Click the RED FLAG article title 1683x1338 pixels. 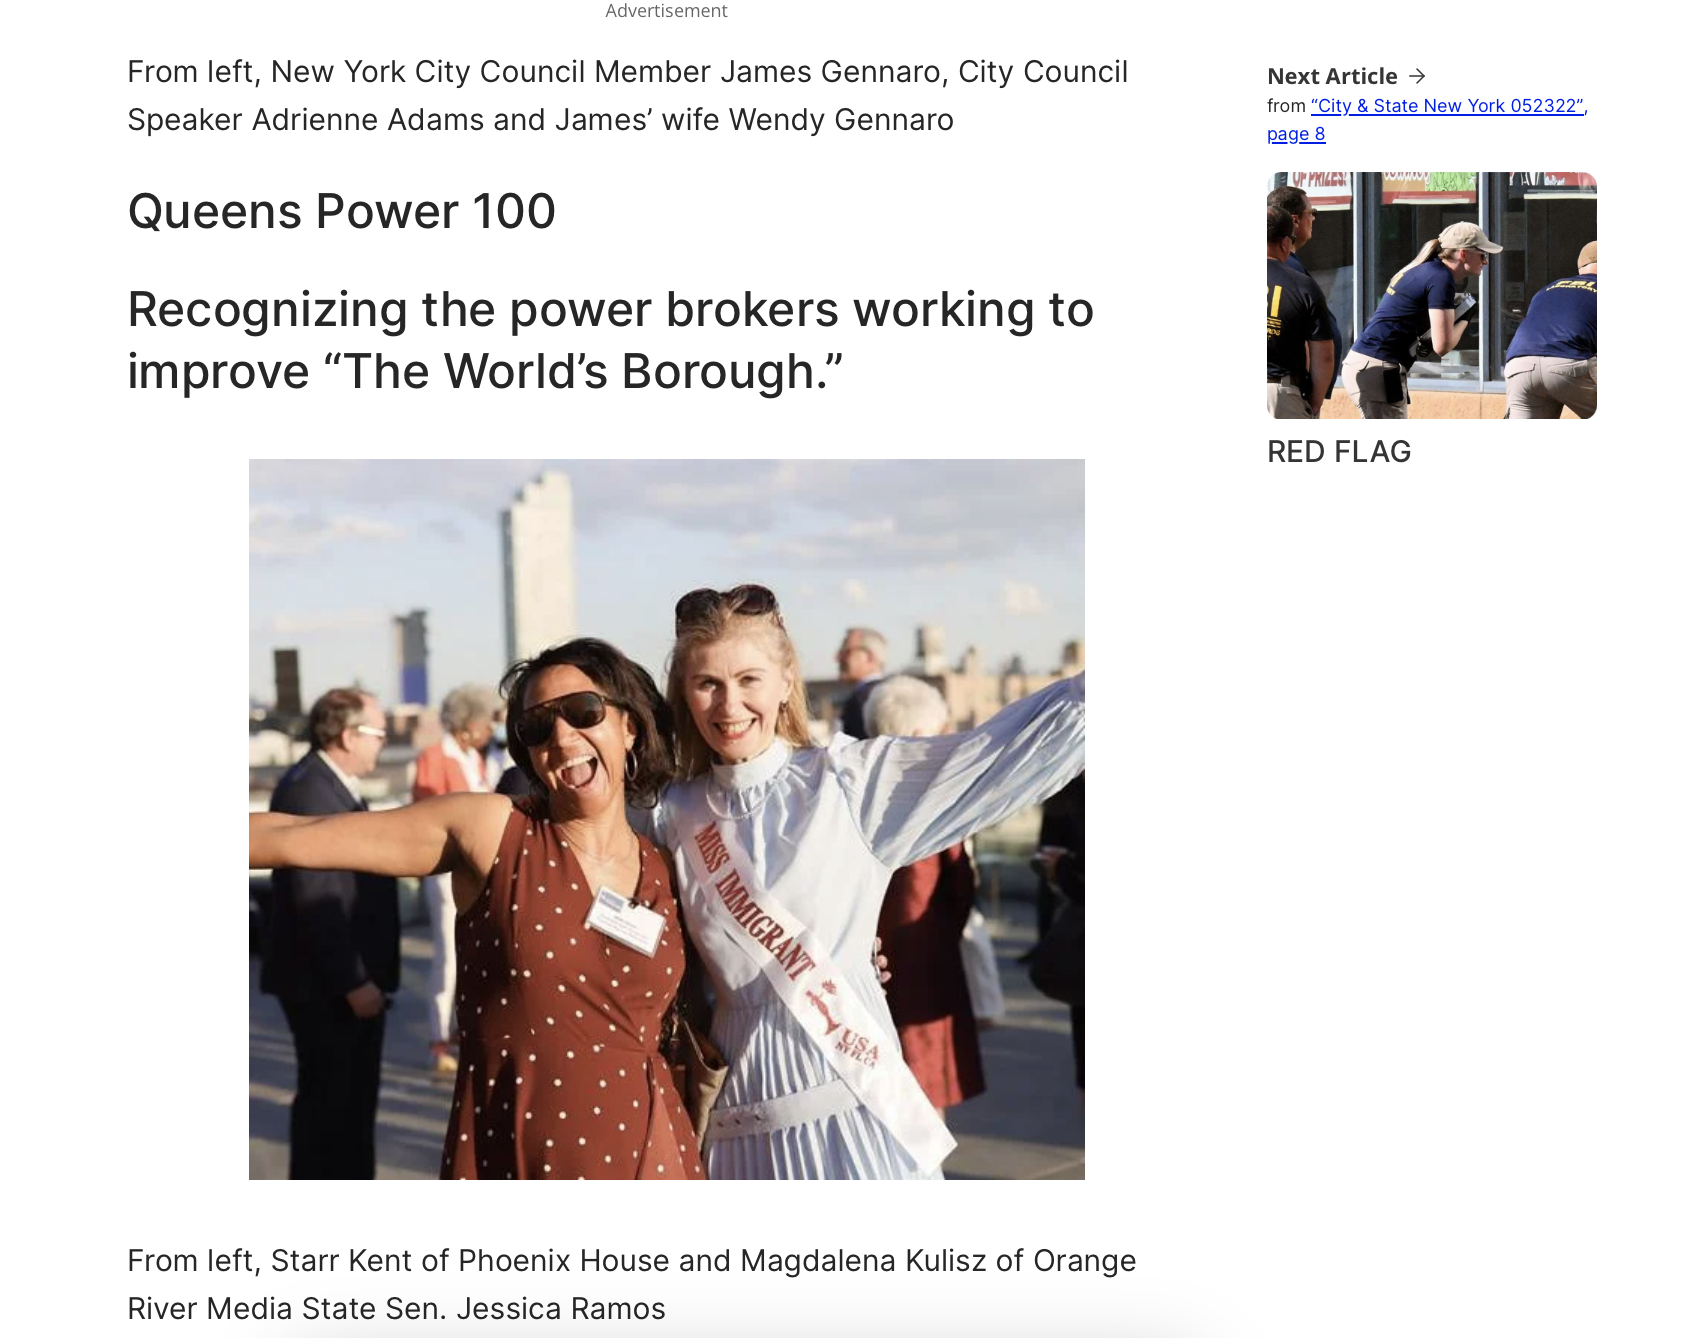tap(1339, 452)
